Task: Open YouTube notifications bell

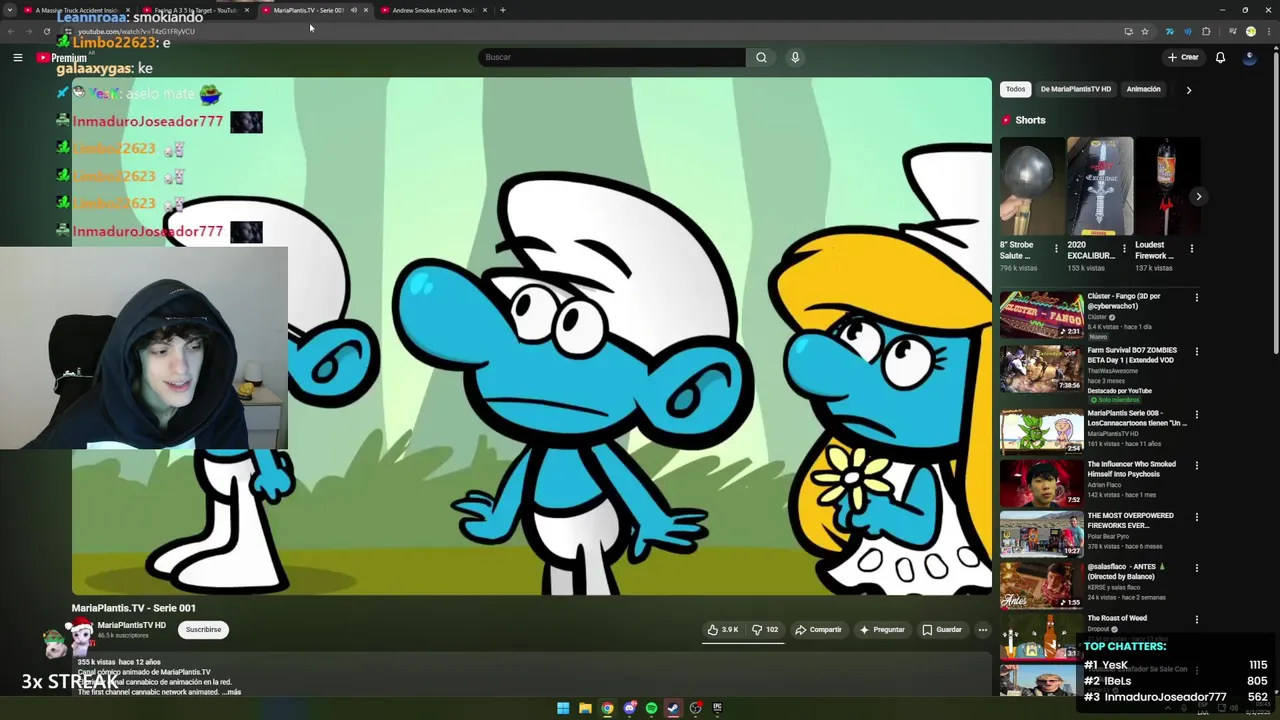Action: (1220, 57)
